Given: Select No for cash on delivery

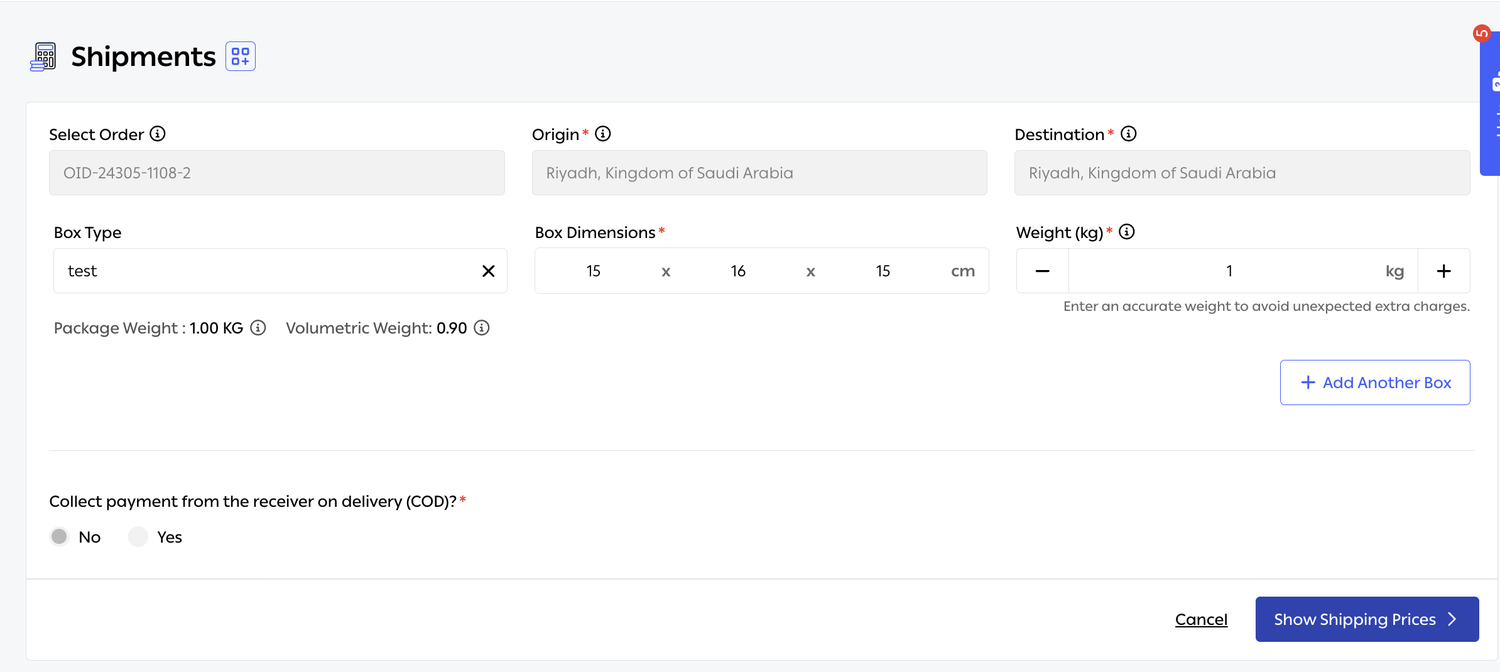Looking at the screenshot, I should pyautogui.click(x=59, y=537).
